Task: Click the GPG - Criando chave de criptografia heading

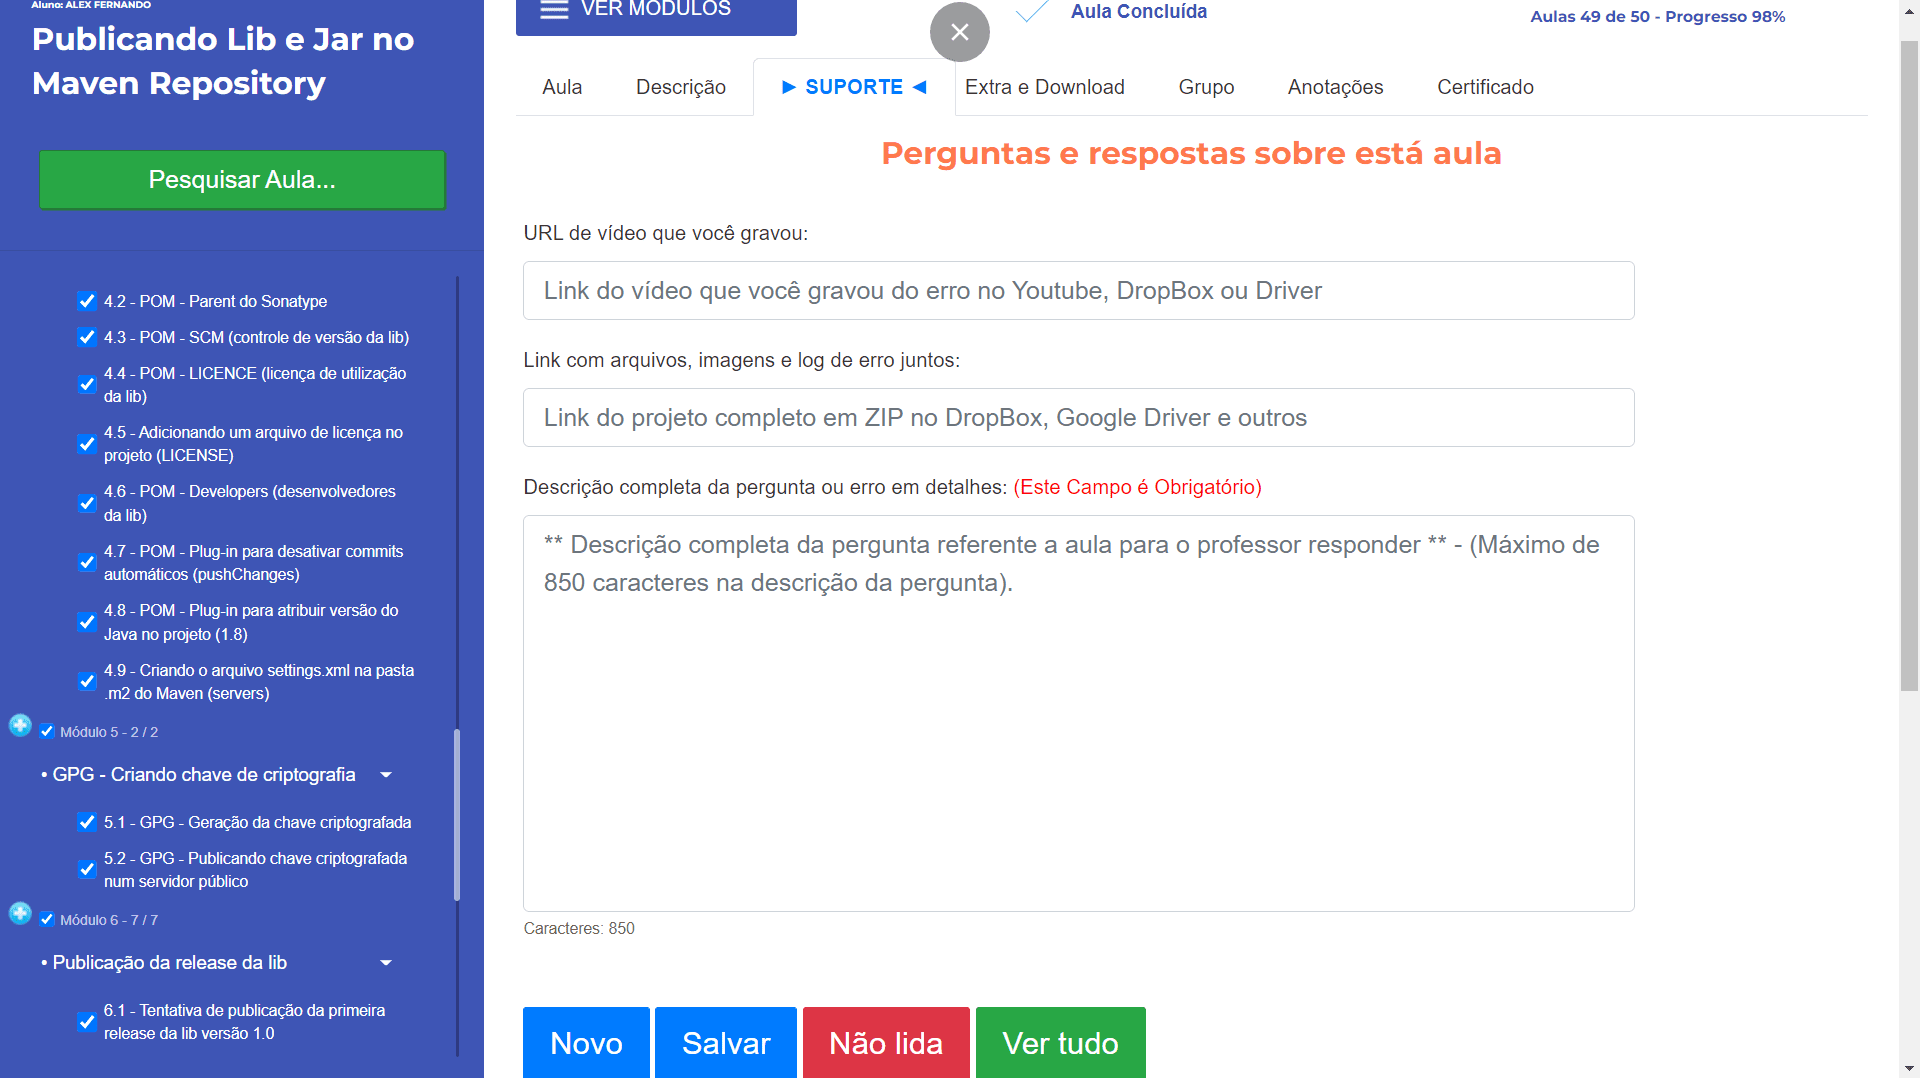Action: [204, 775]
